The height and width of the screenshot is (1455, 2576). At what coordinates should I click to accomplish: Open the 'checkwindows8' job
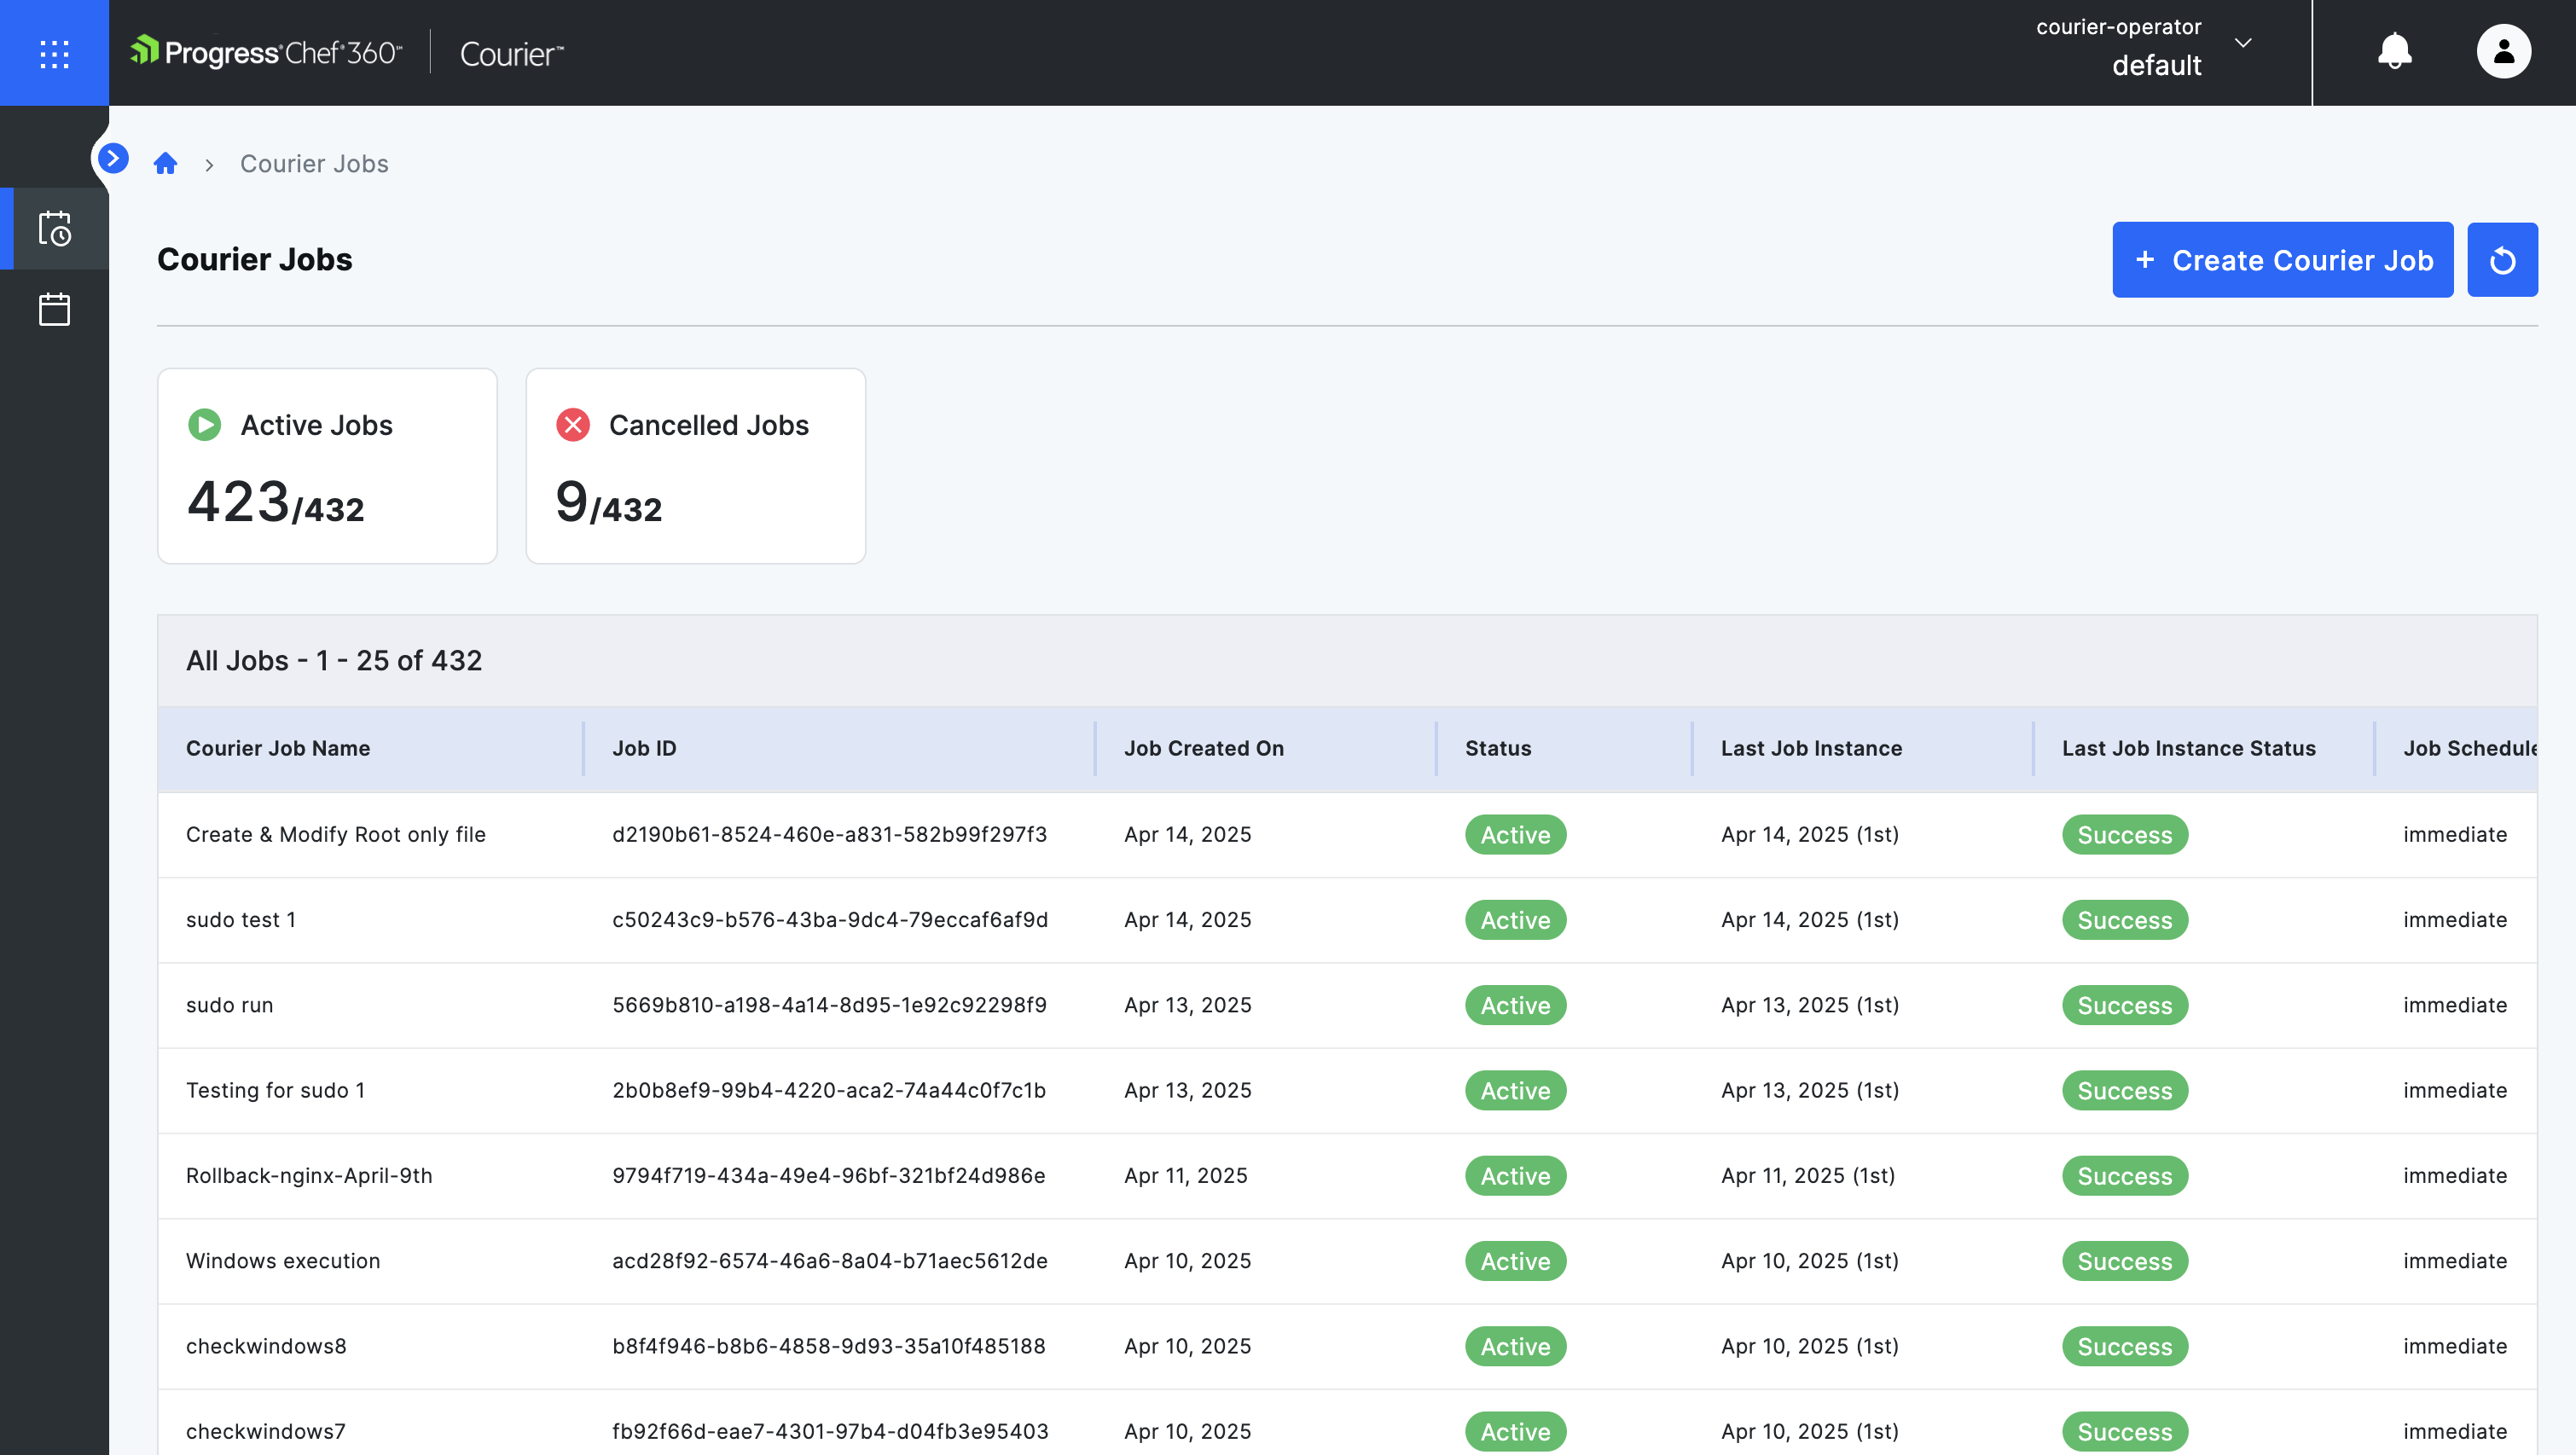coord(266,1346)
